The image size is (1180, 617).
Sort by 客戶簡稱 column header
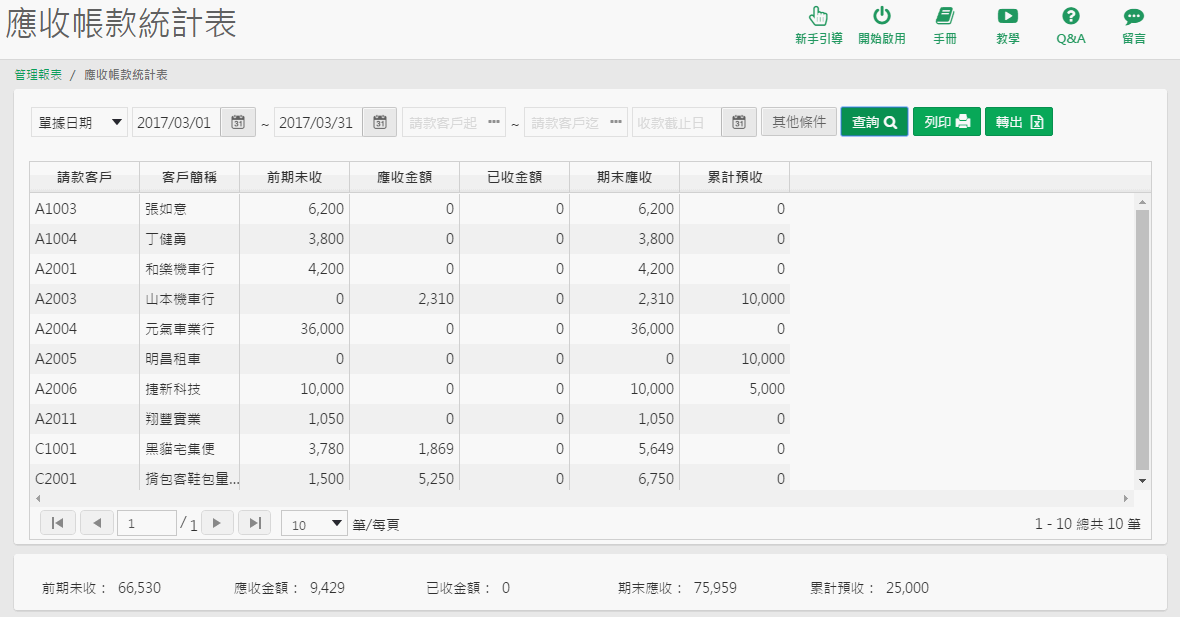point(189,177)
